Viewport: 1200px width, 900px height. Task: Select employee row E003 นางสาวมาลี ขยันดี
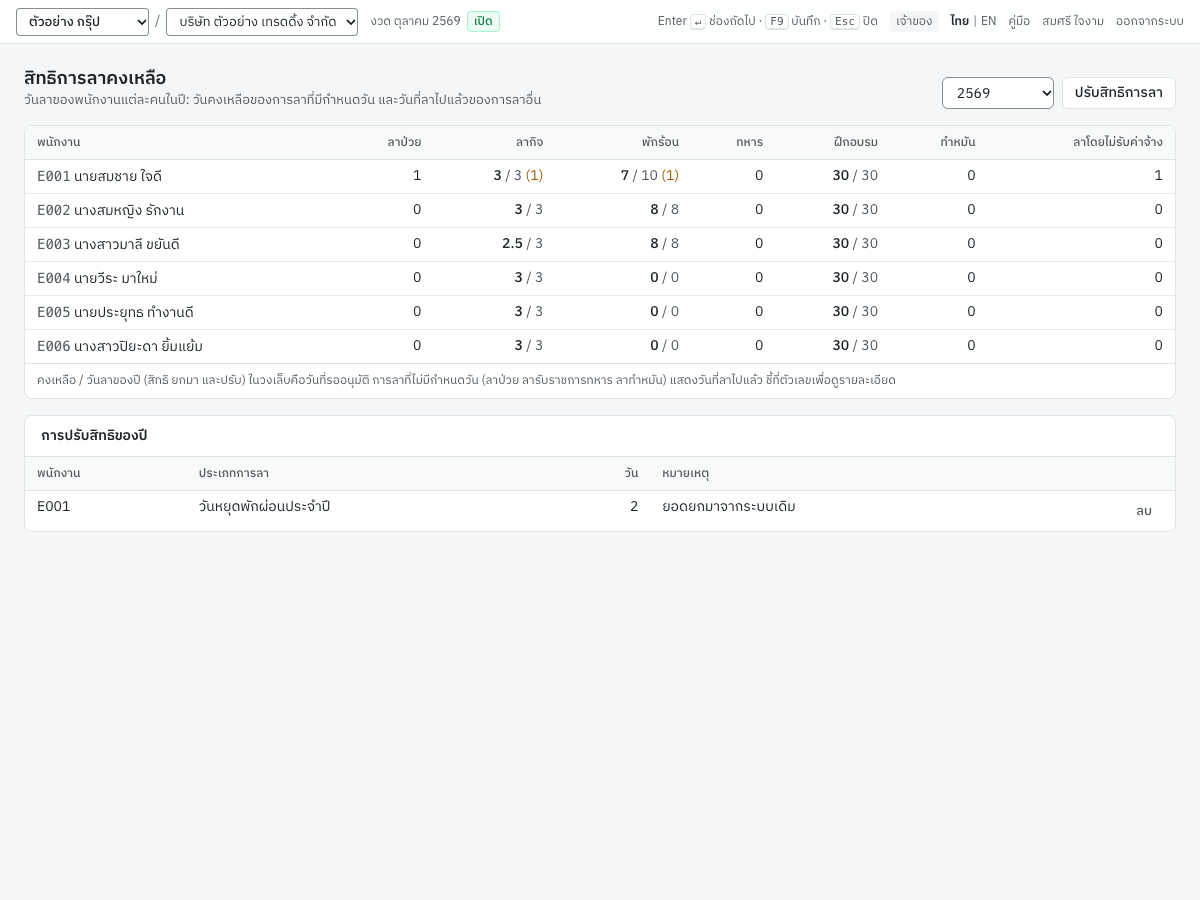pyautogui.click(x=600, y=244)
